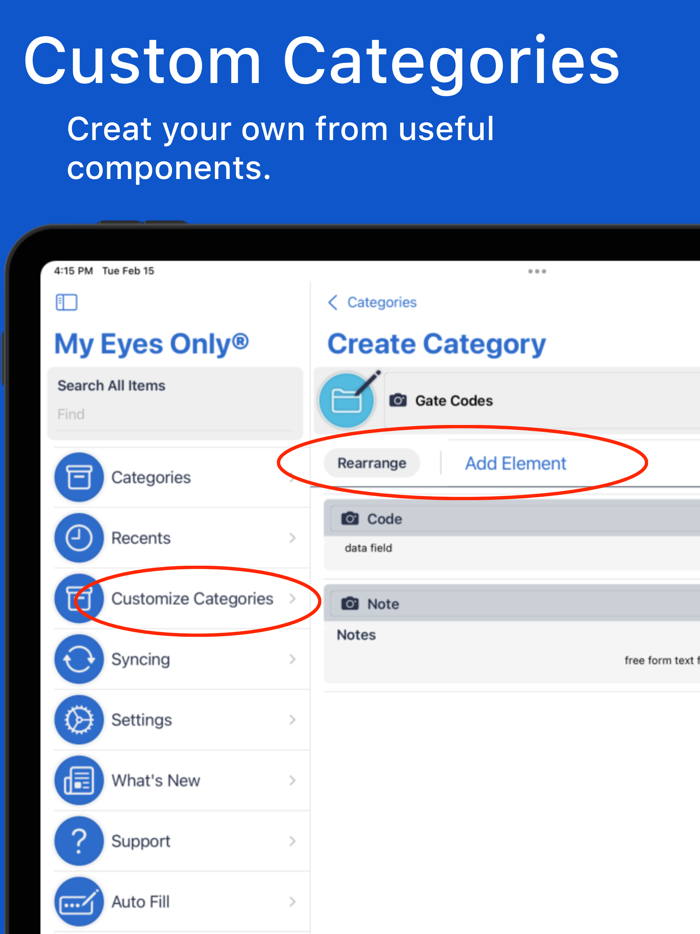Screen dimensions: 700x934
Task: Click the Notes free form text area
Action: tap(512, 652)
